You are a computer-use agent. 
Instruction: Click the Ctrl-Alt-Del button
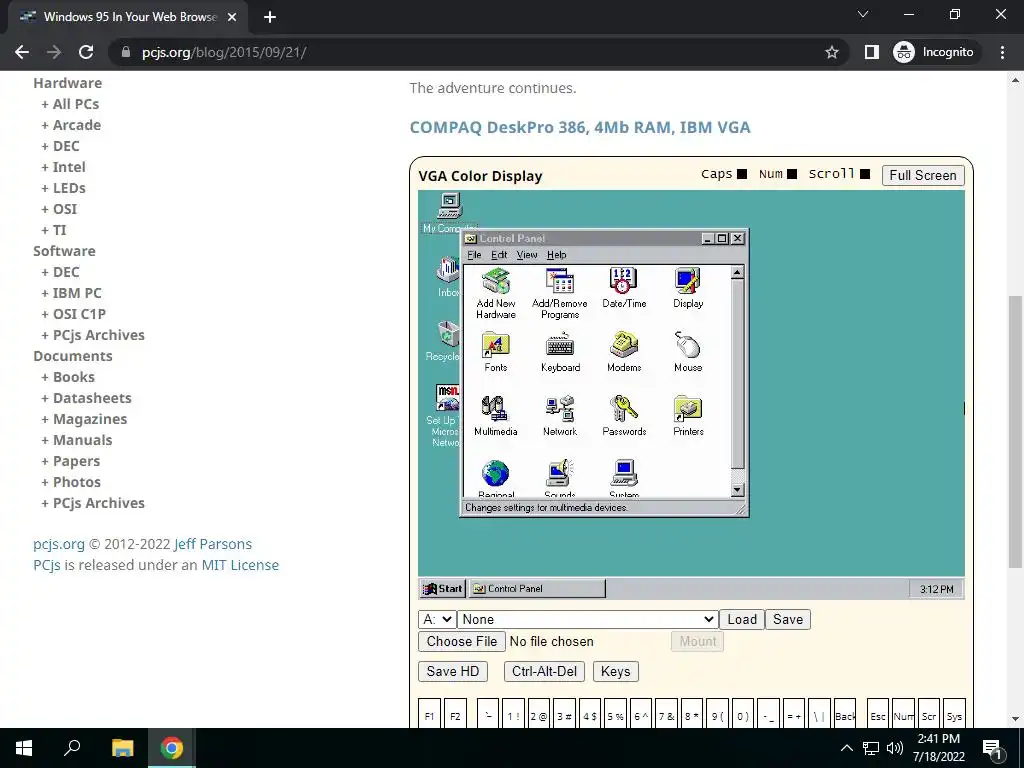click(x=544, y=671)
